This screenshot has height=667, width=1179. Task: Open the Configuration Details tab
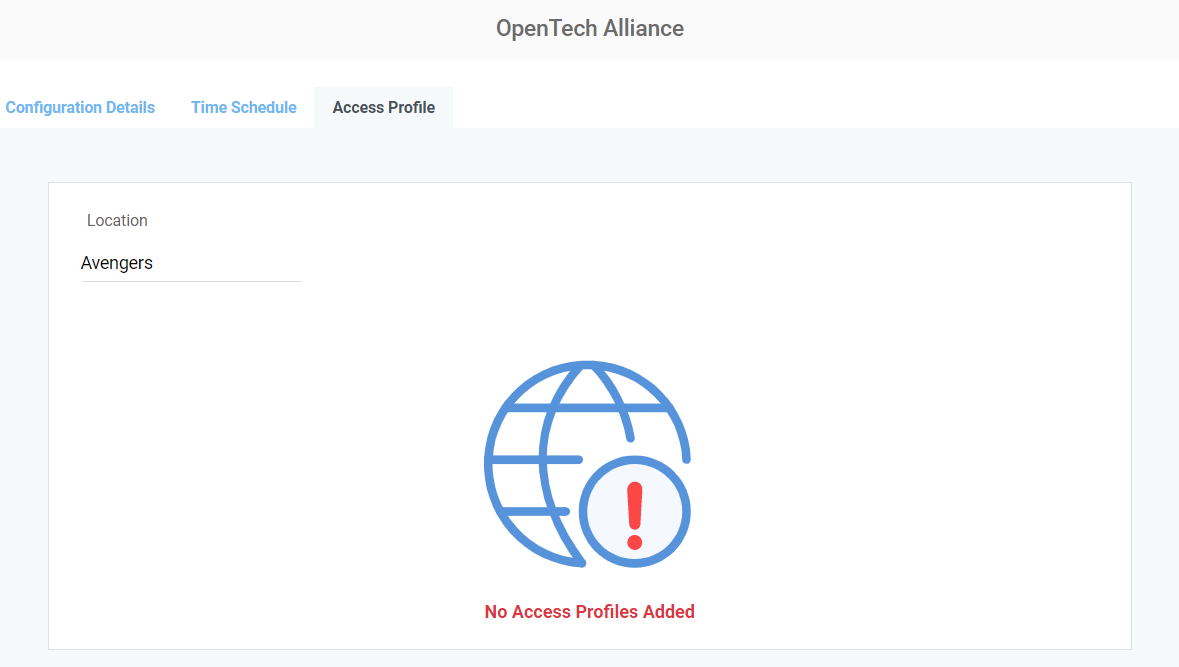(x=80, y=108)
